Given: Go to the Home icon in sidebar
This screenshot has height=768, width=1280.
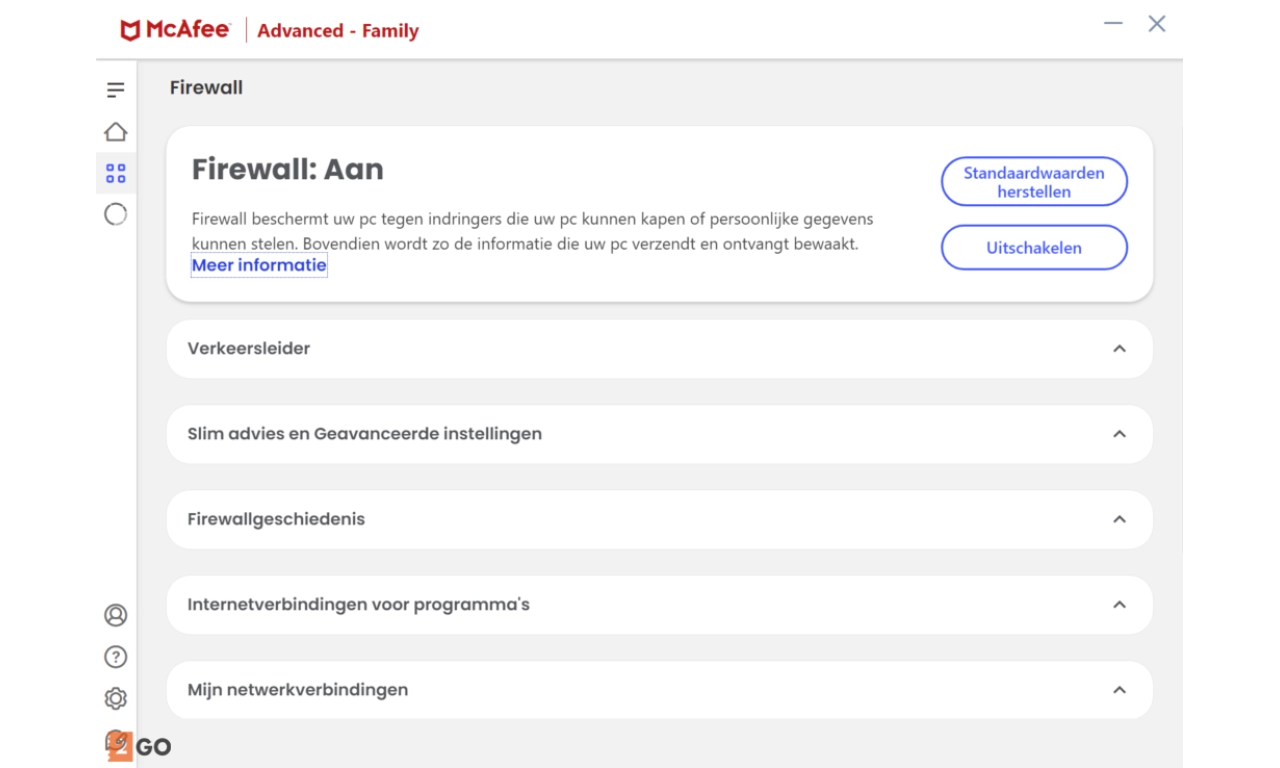Looking at the screenshot, I should tap(116, 132).
